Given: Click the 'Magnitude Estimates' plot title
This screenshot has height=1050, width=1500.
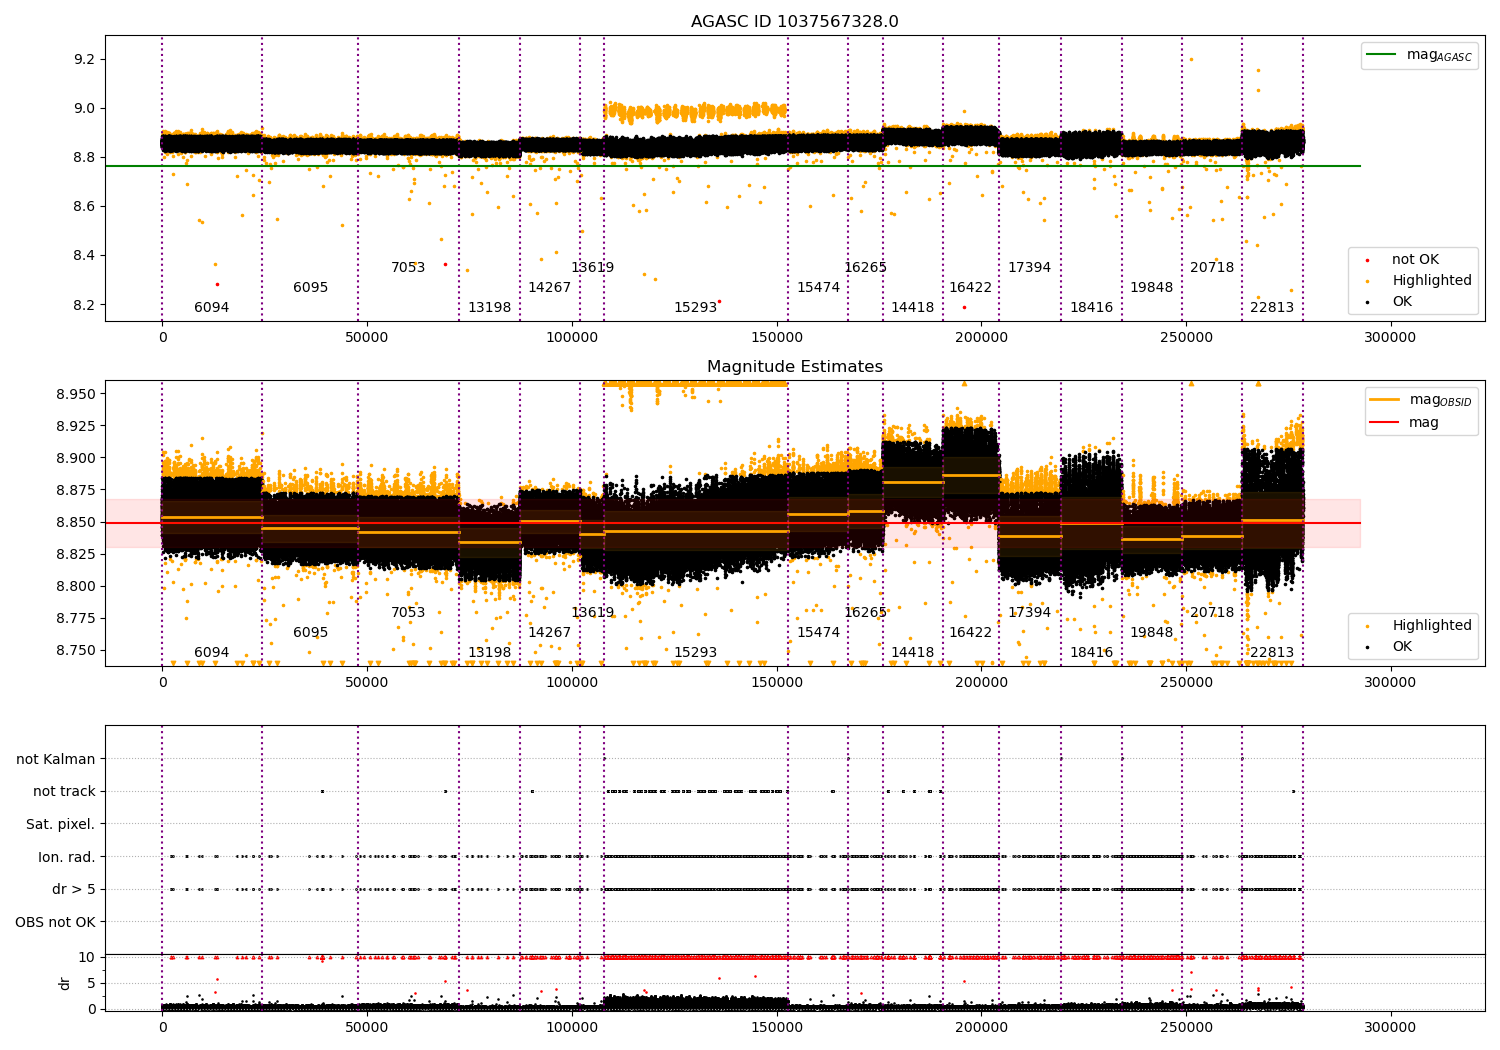Looking at the screenshot, I should tap(794, 367).
